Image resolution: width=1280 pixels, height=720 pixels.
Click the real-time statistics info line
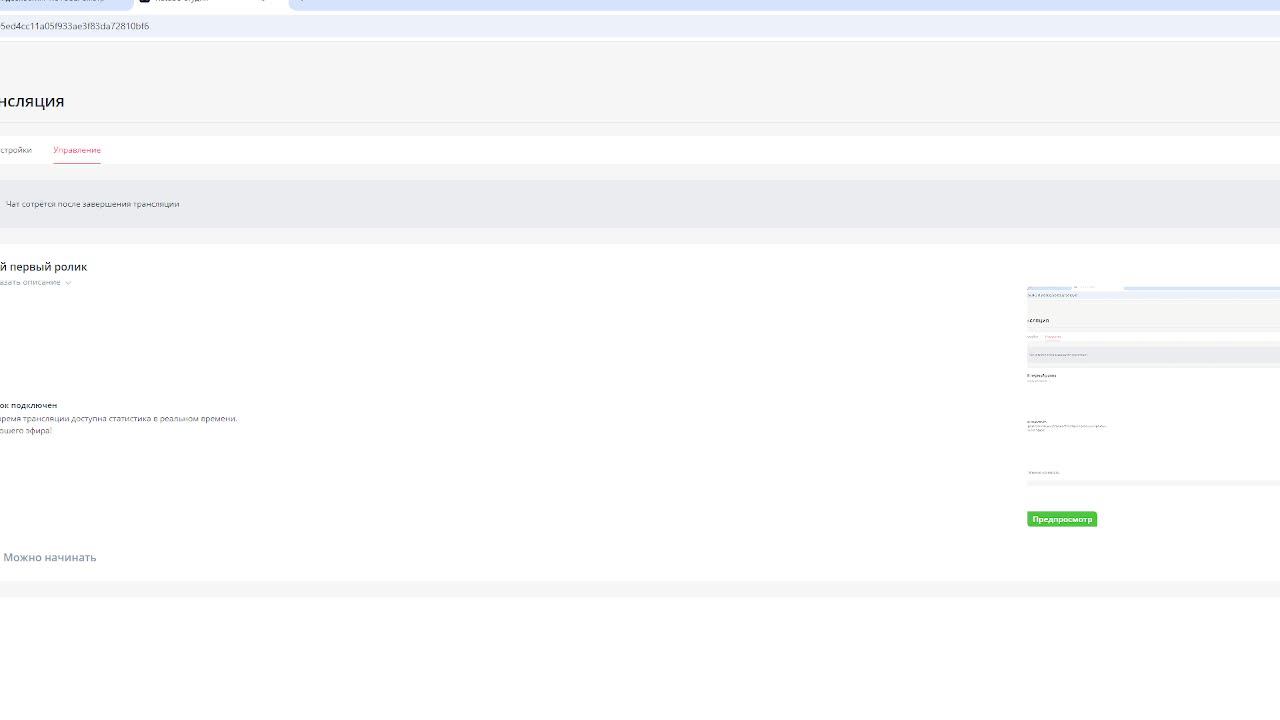(119, 419)
